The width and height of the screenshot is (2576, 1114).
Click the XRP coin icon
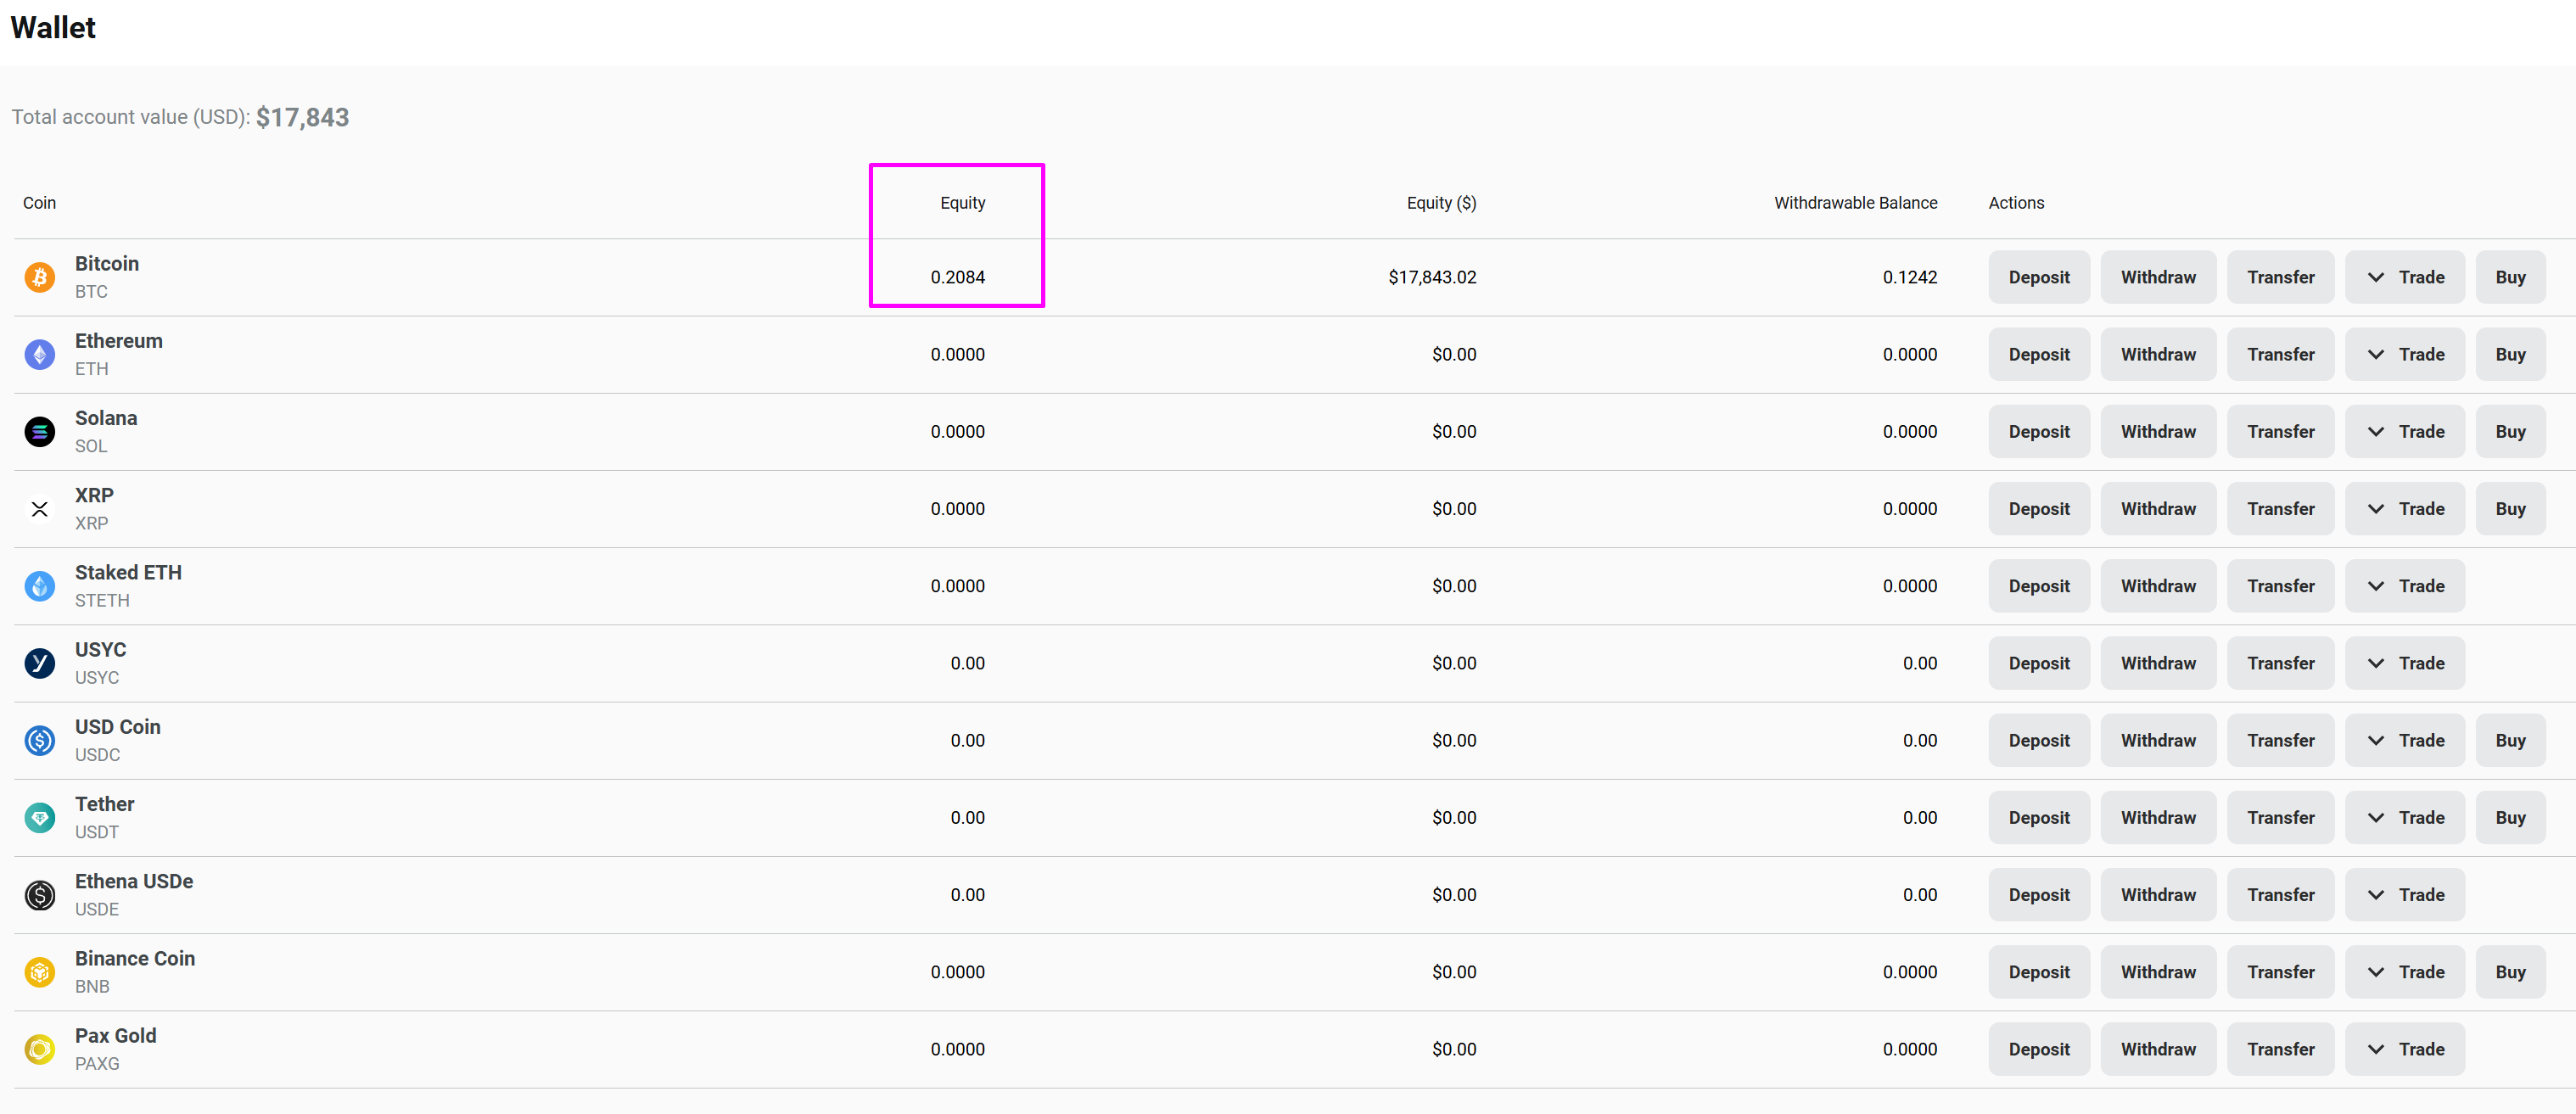click(40, 509)
